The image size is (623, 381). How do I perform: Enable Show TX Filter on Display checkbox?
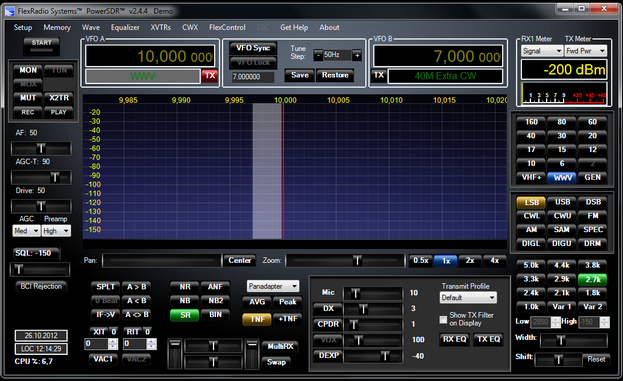point(443,319)
